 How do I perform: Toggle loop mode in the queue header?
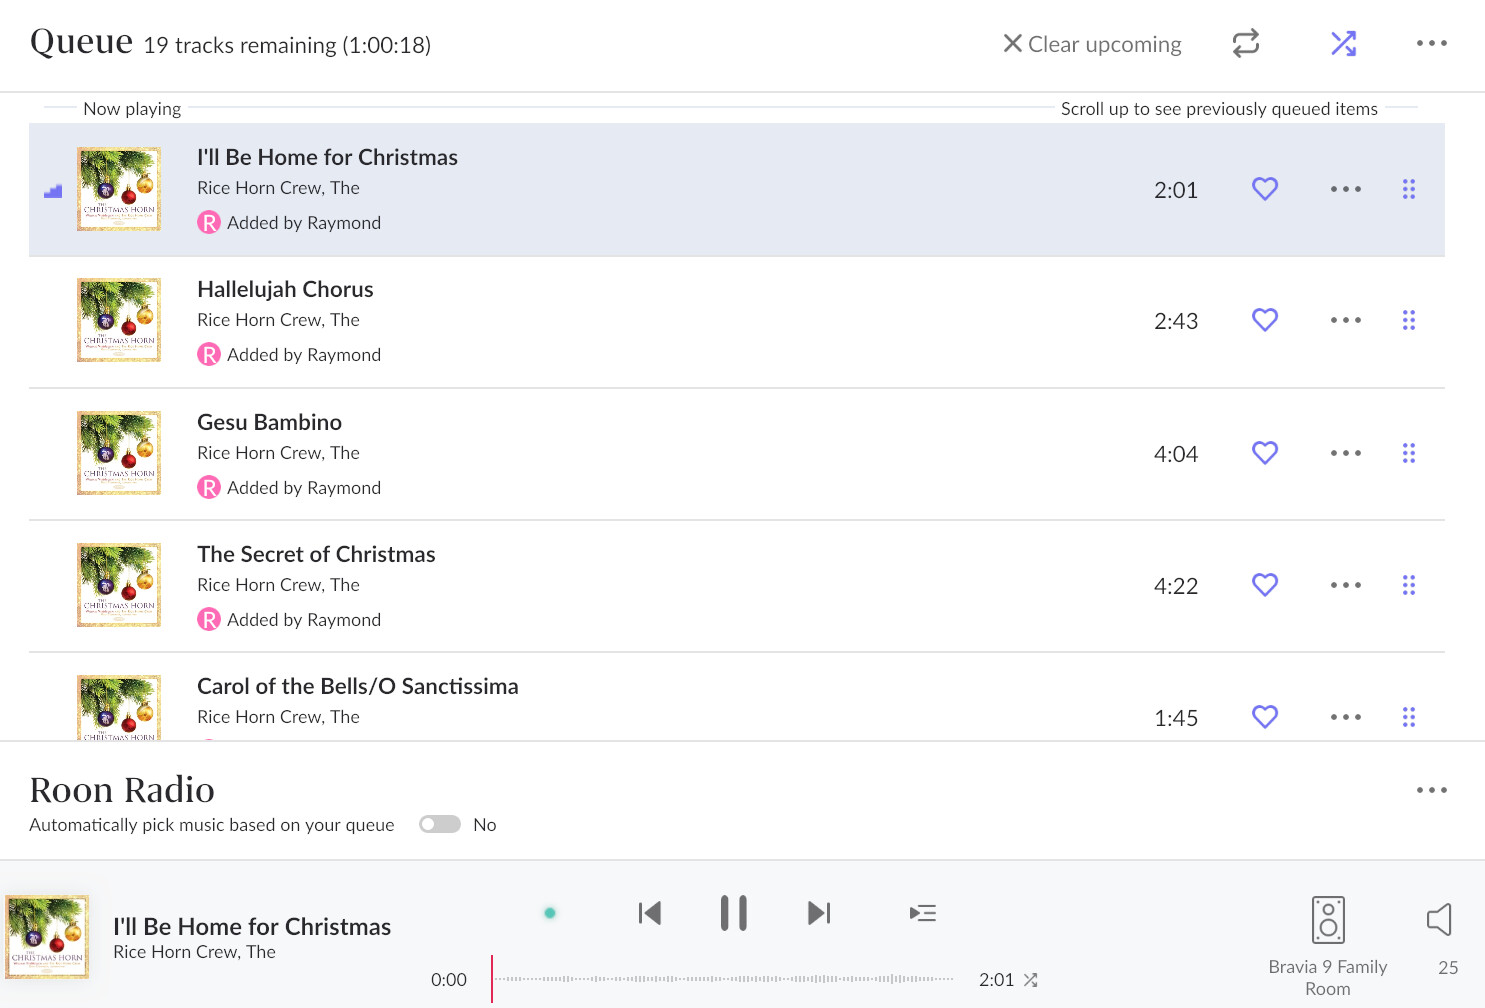[x=1245, y=44]
